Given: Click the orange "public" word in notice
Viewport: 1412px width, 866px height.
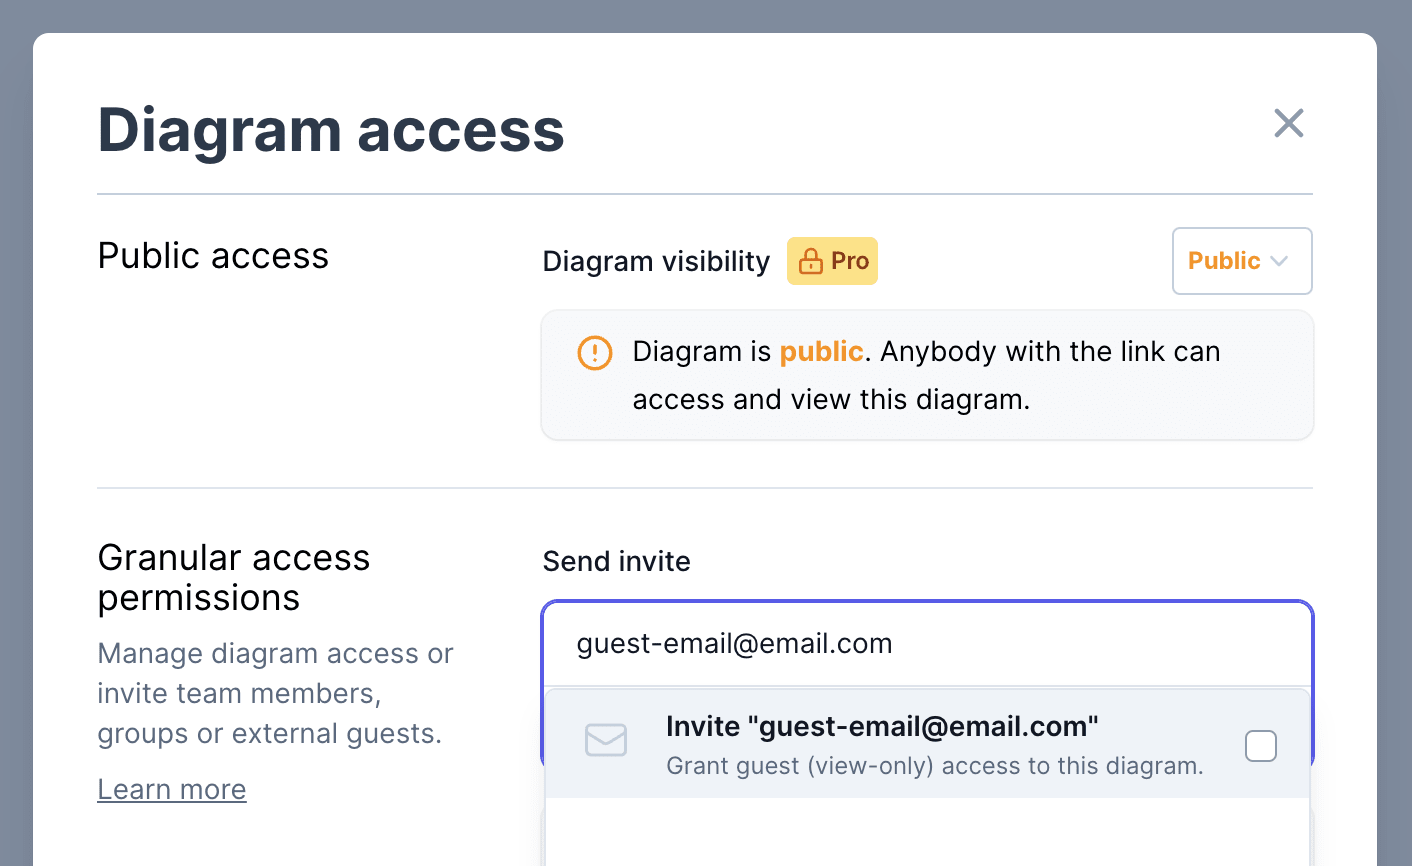Looking at the screenshot, I should (821, 352).
